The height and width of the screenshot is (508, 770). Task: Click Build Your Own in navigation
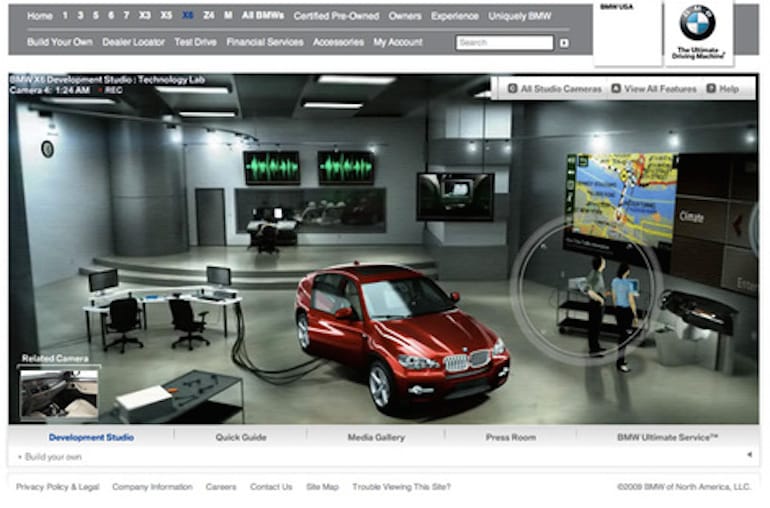pos(60,42)
